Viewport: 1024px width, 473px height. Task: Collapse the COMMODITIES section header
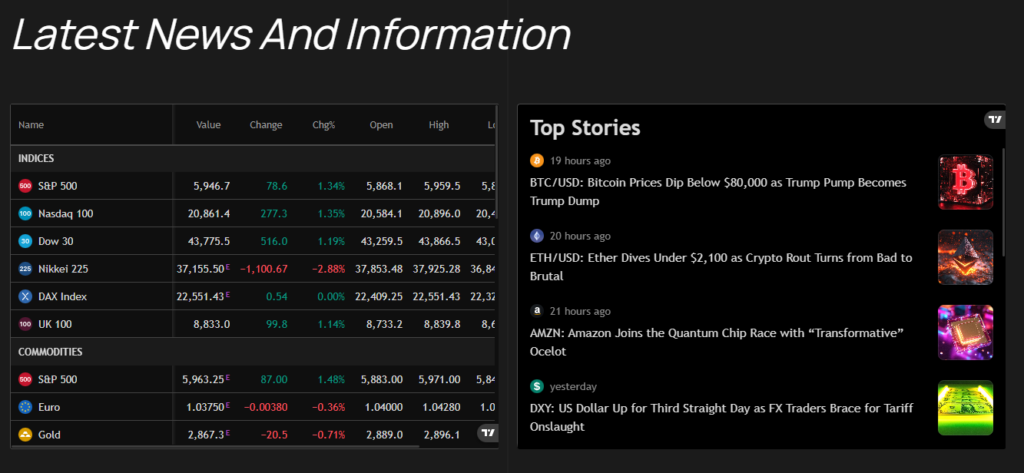49,352
